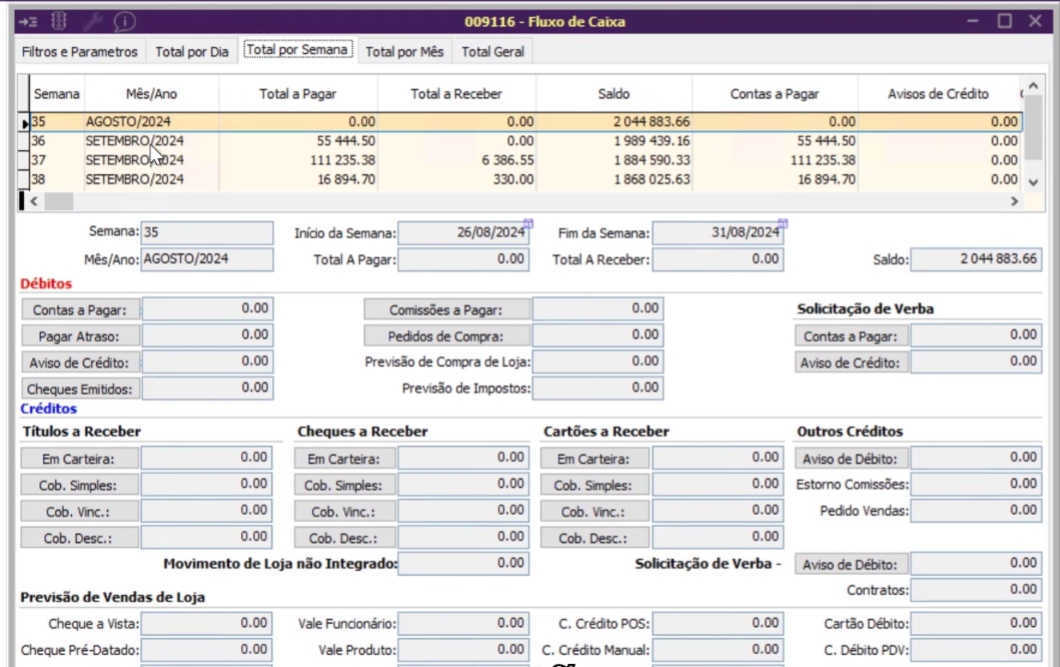Open the wrench settings icon
The width and height of the screenshot is (1060, 667).
click(x=93, y=22)
